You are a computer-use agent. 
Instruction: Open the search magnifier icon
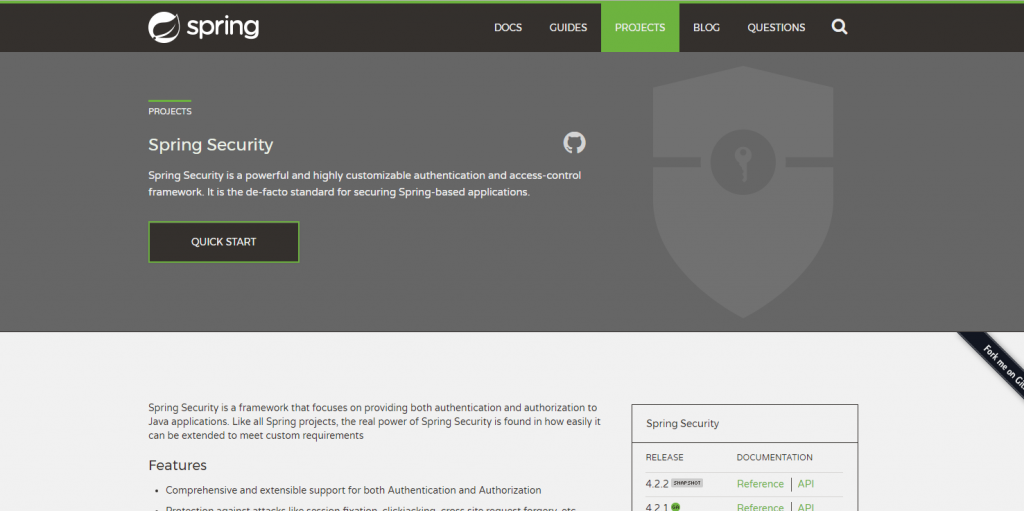(839, 27)
